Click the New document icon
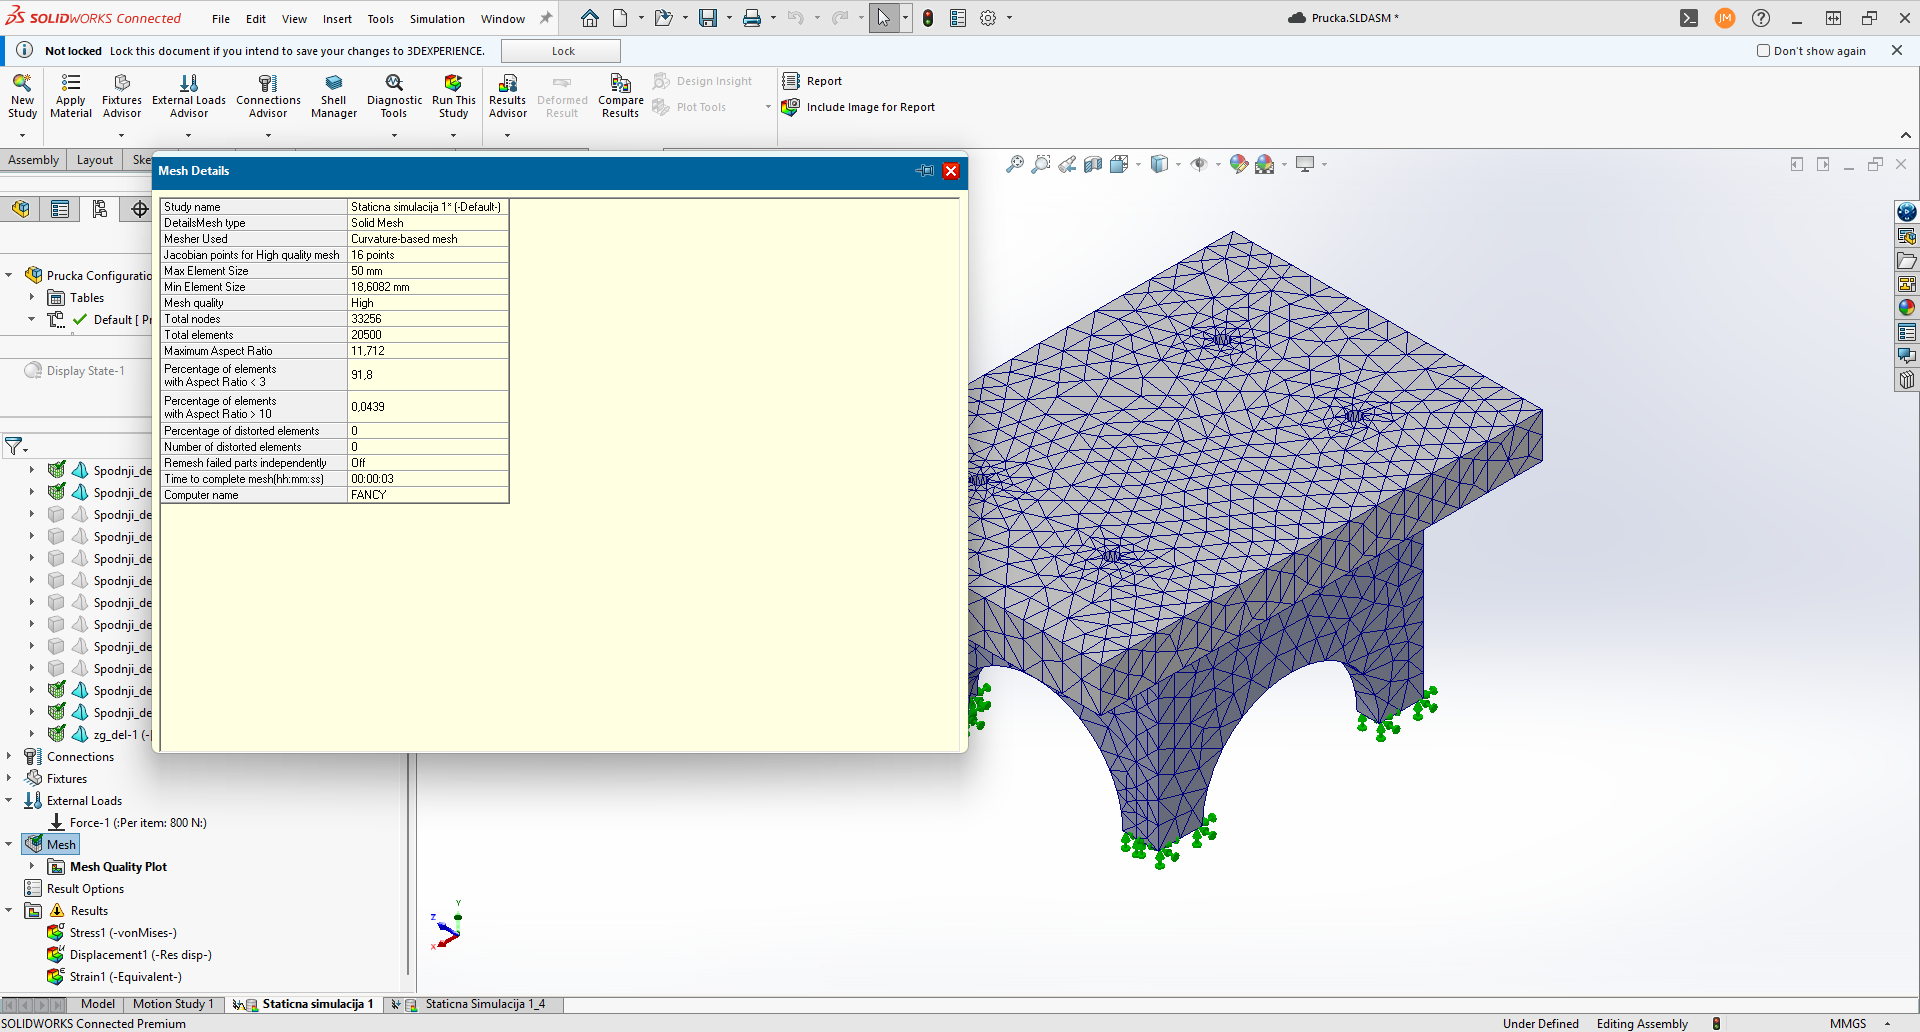The image size is (1920, 1032). tap(620, 18)
